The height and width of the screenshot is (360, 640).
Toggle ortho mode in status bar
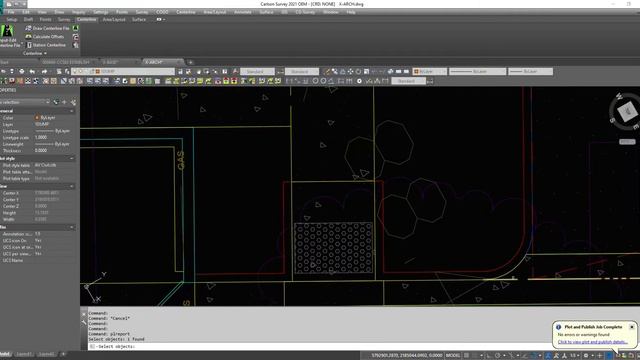tap(489, 356)
